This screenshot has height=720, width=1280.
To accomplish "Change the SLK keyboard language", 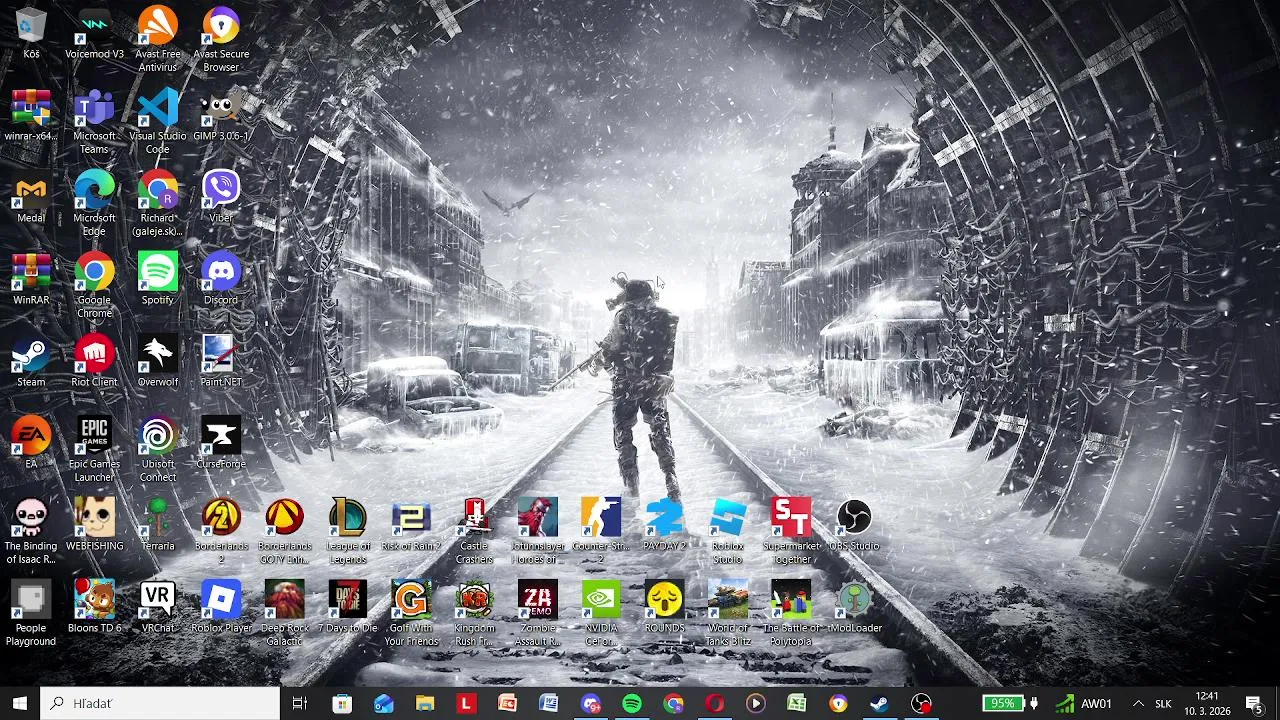I will tap(1163, 703).
